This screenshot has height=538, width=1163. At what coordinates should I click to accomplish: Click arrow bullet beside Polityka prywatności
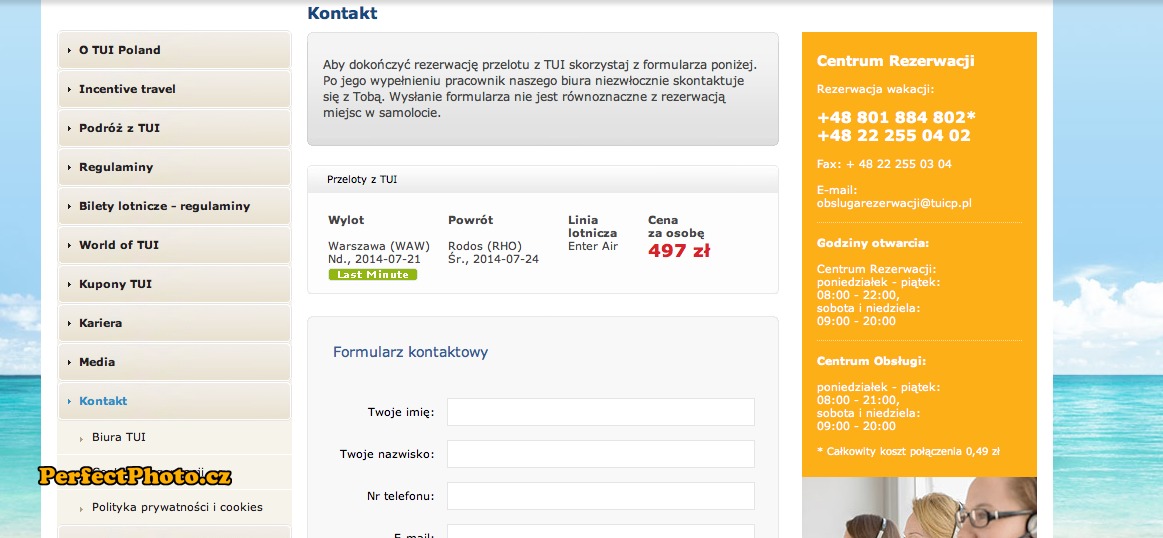click(x=82, y=509)
